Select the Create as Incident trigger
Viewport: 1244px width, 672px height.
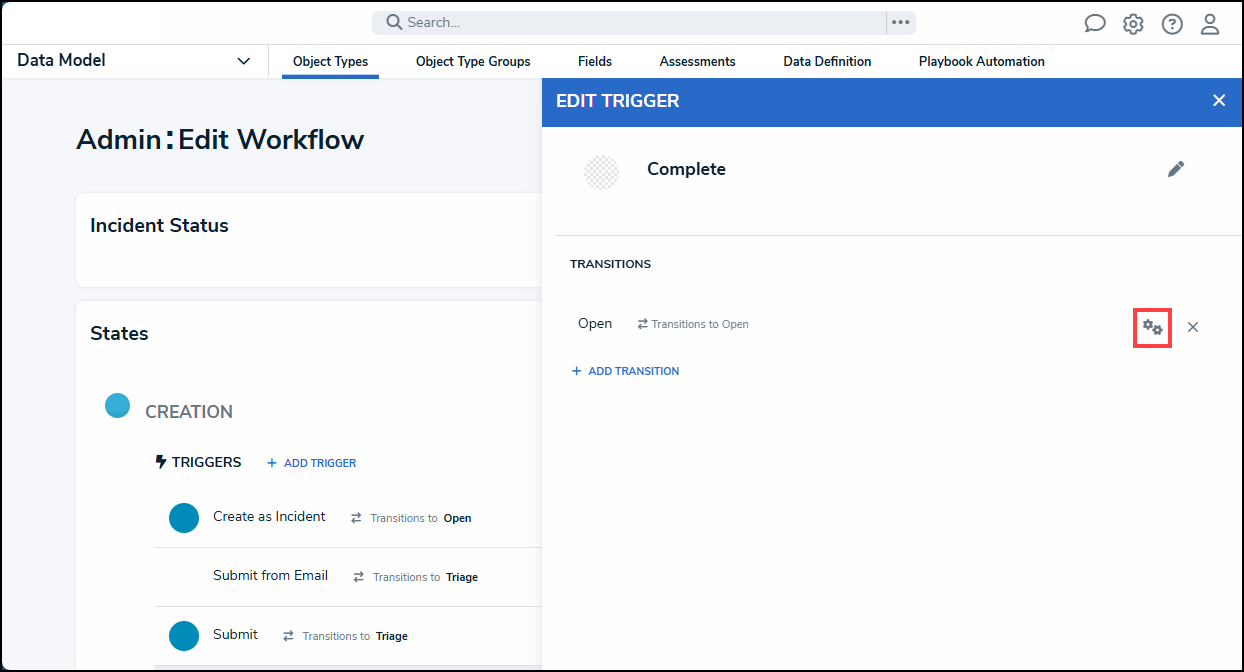click(x=269, y=517)
